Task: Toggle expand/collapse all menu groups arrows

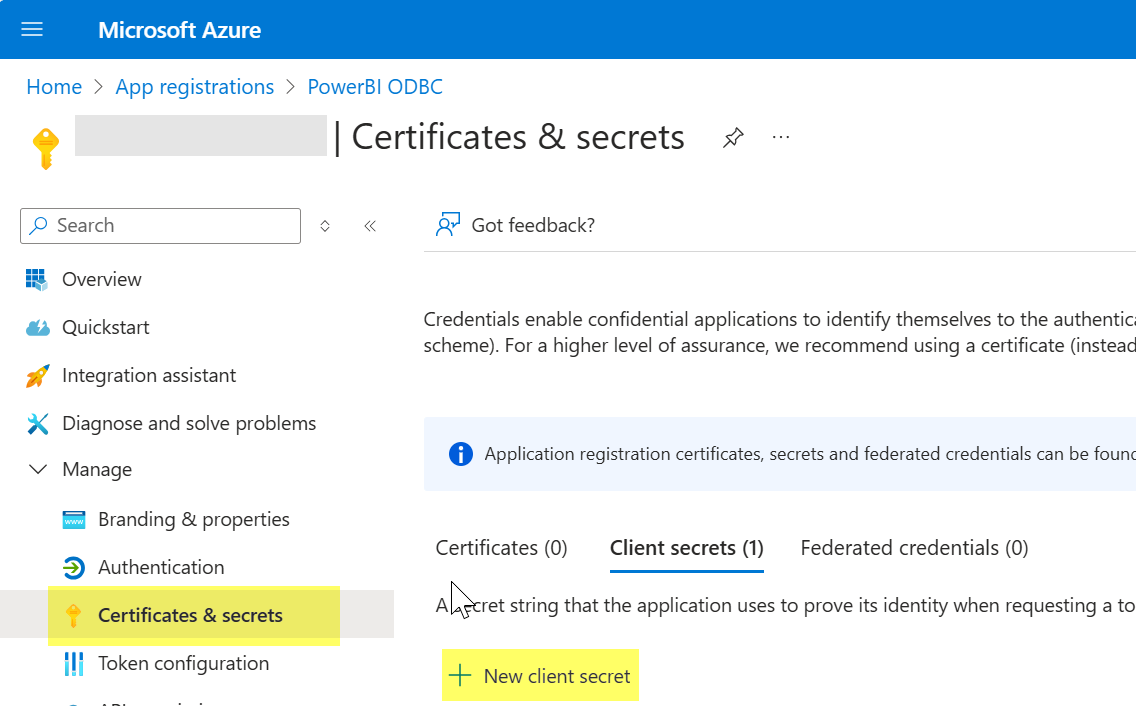Action: [x=325, y=225]
